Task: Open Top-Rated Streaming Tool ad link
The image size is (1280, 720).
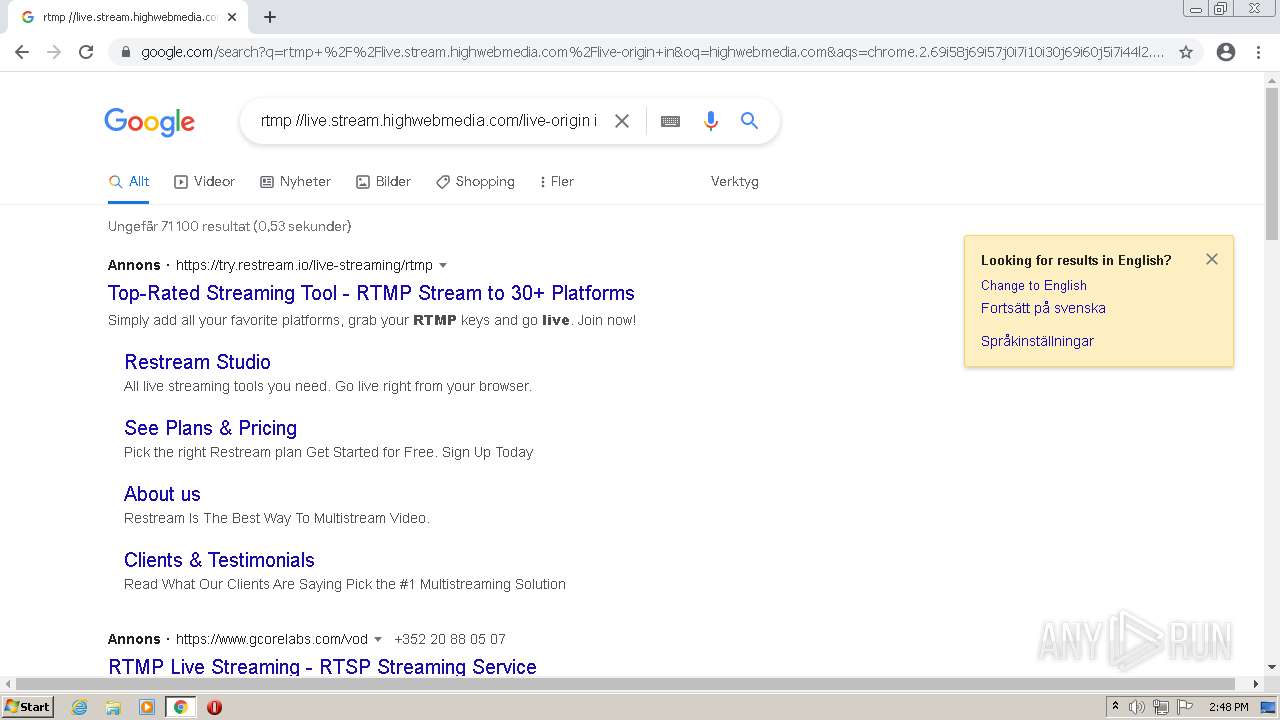Action: tap(371, 293)
